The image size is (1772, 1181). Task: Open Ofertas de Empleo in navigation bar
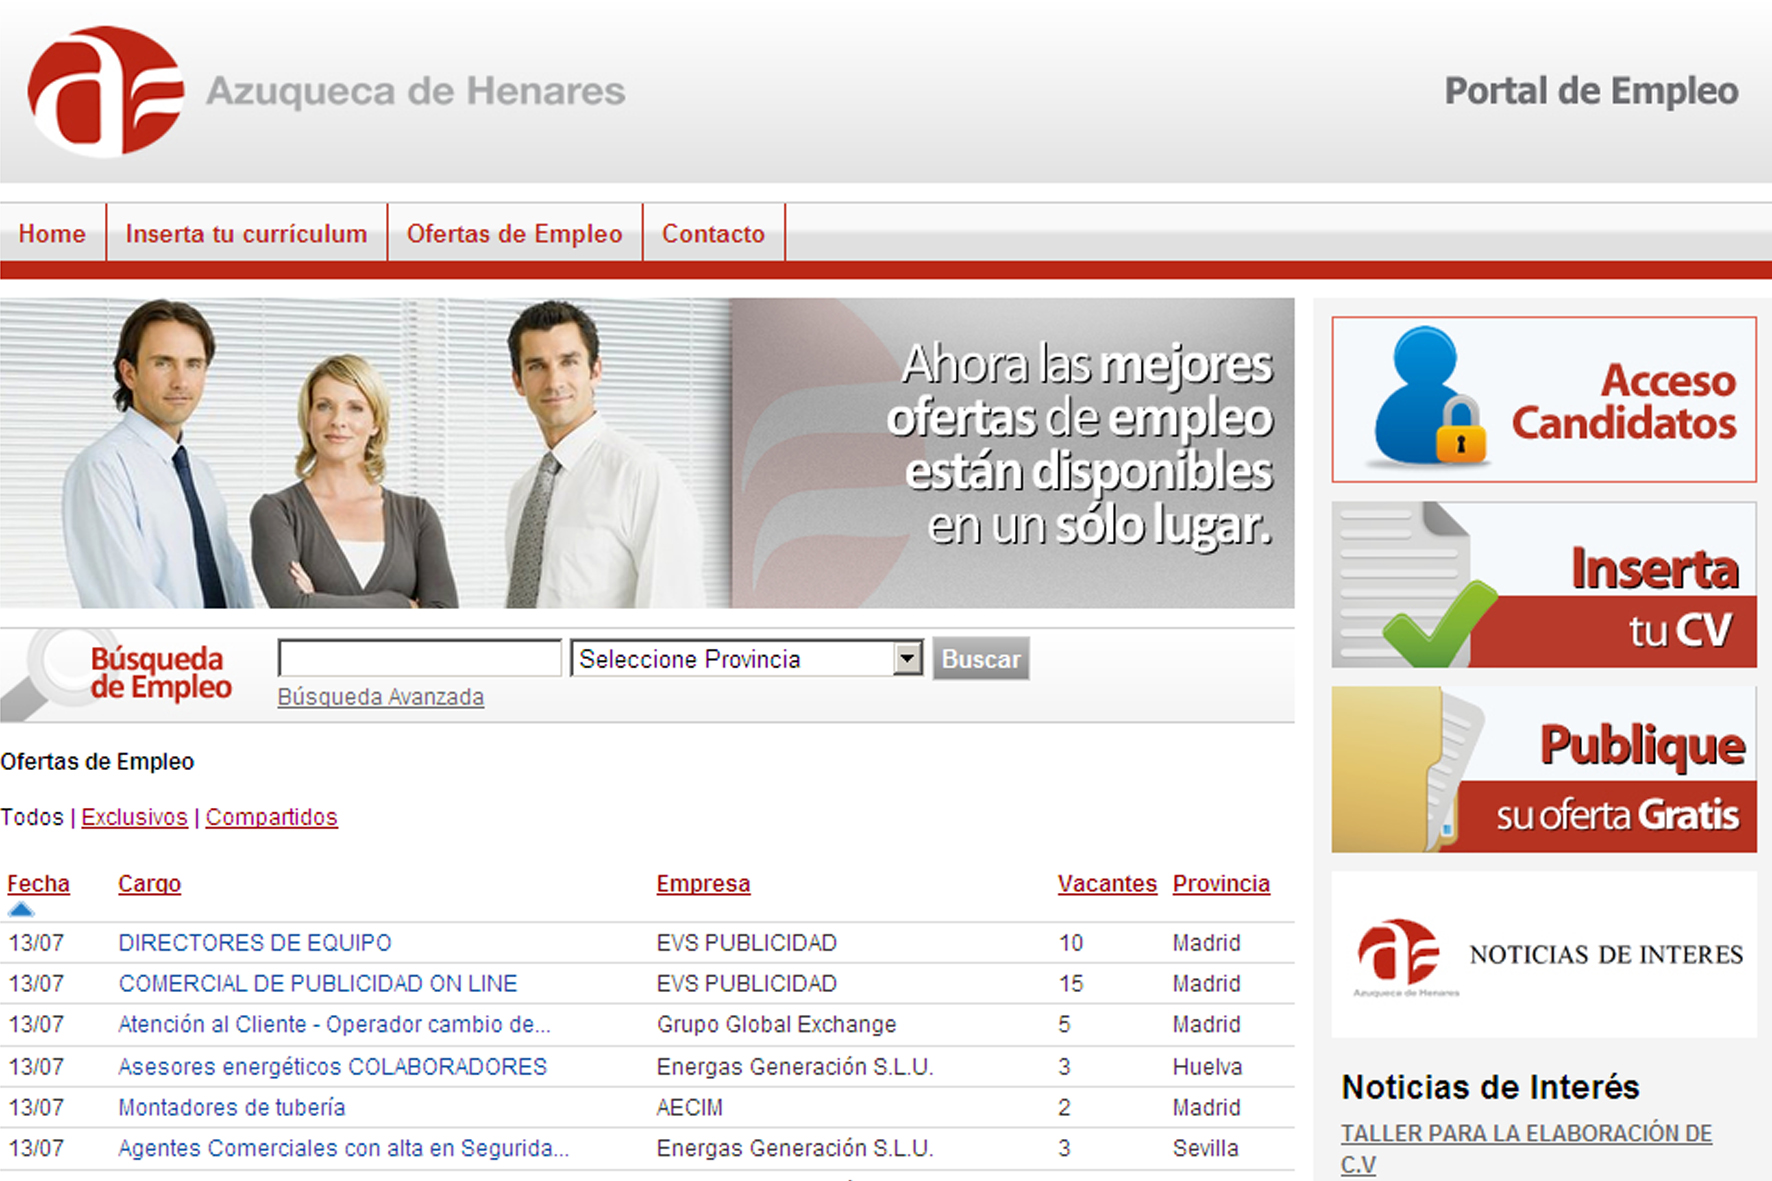[x=514, y=234]
